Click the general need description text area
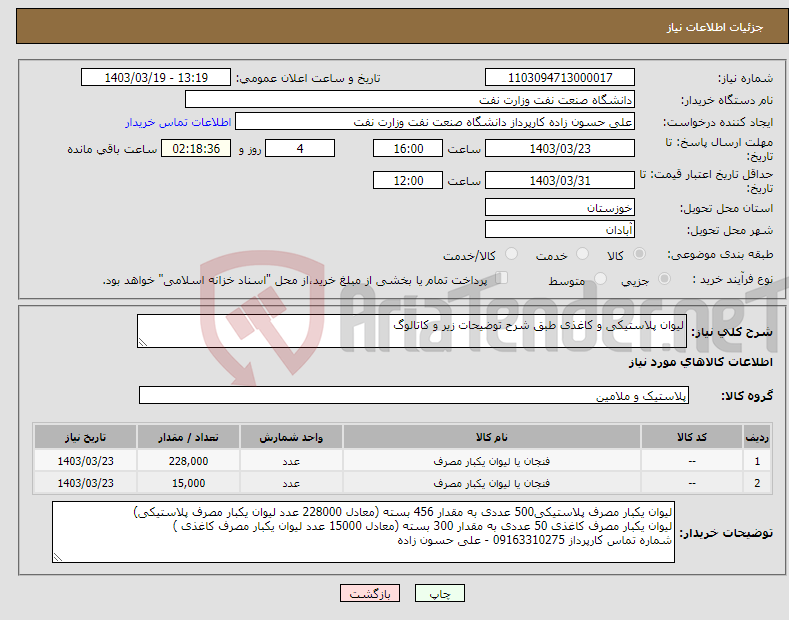This screenshot has height=620, width=789. (x=412, y=331)
